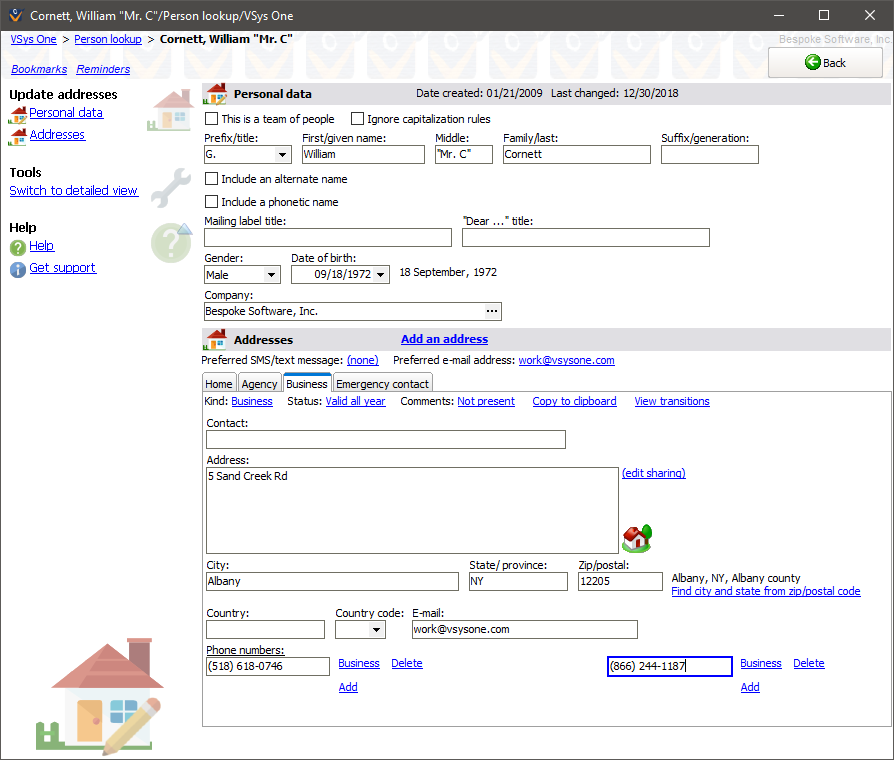Open the Prefix/title dropdown
The image size is (894, 760).
(x=281, y=153)
